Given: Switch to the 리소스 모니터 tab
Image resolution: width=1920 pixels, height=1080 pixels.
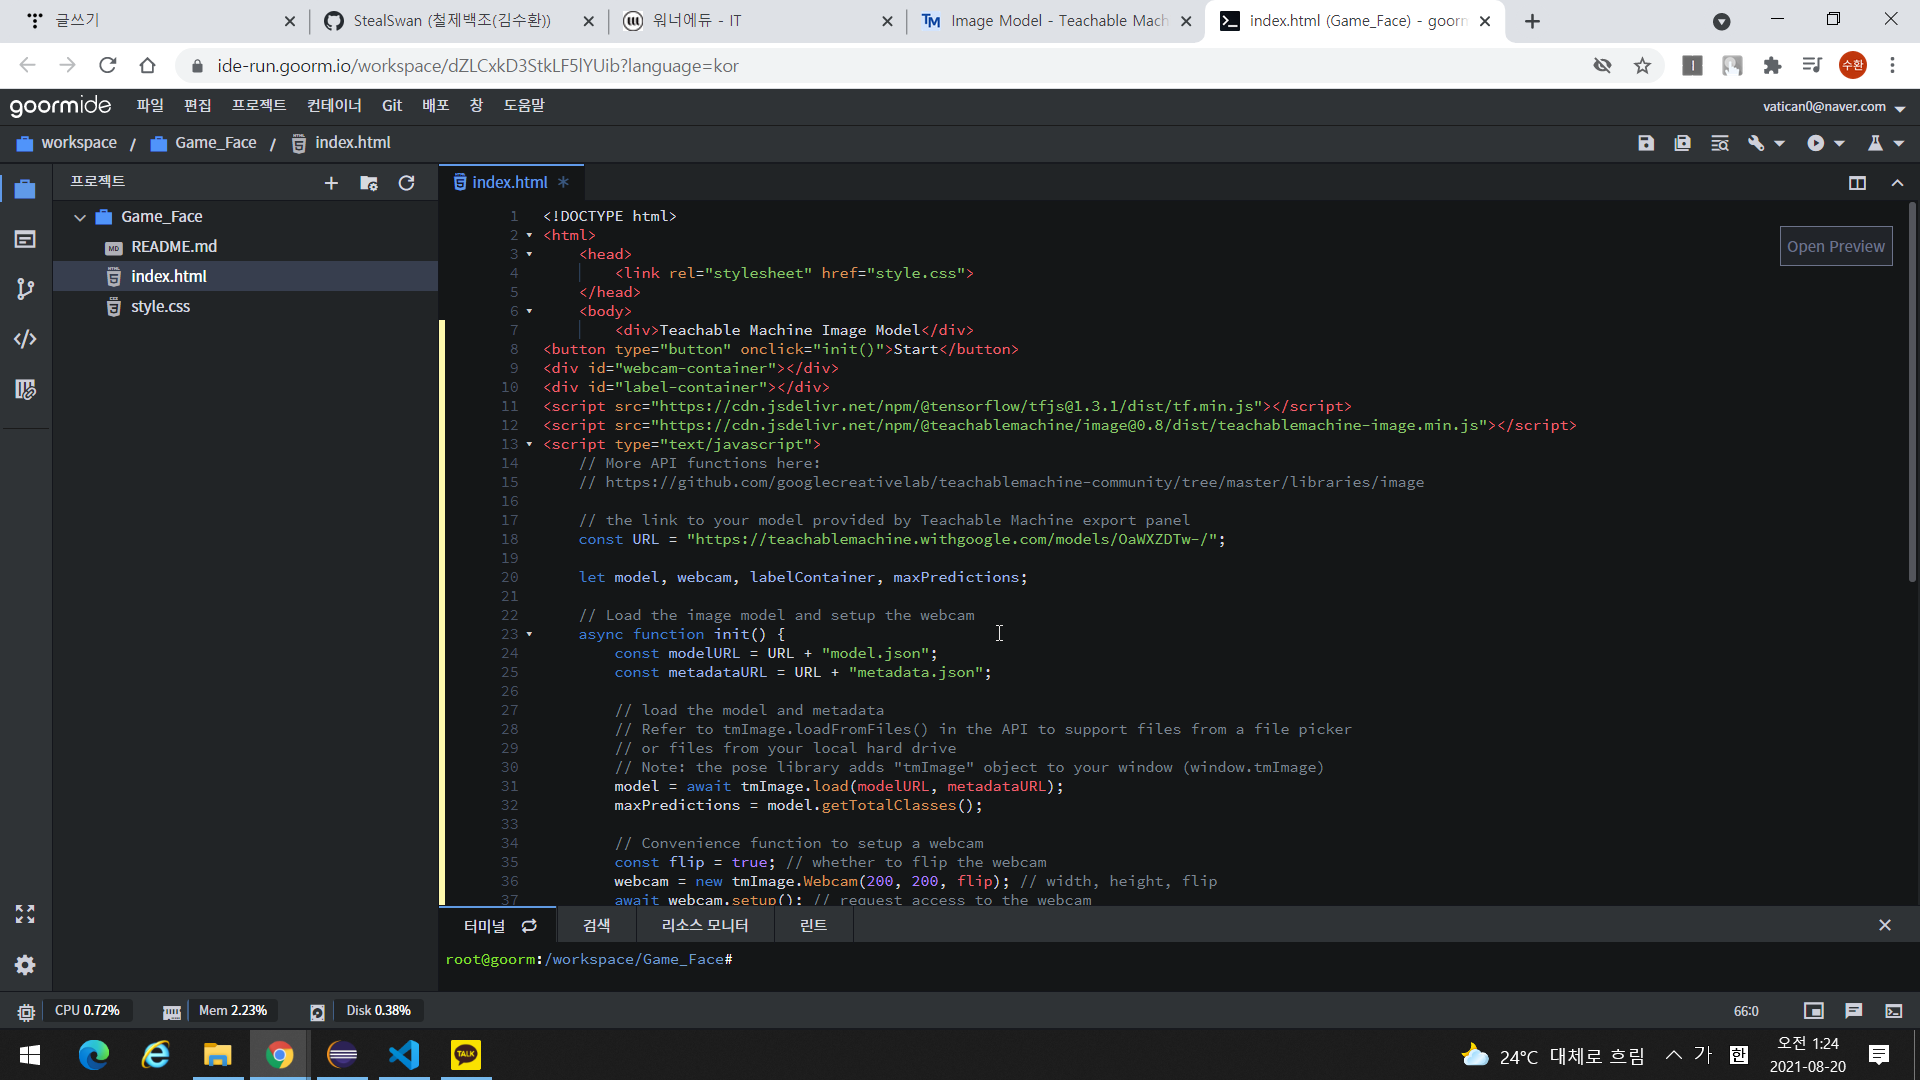Looking at the screenshot, I should pos(705,925).
